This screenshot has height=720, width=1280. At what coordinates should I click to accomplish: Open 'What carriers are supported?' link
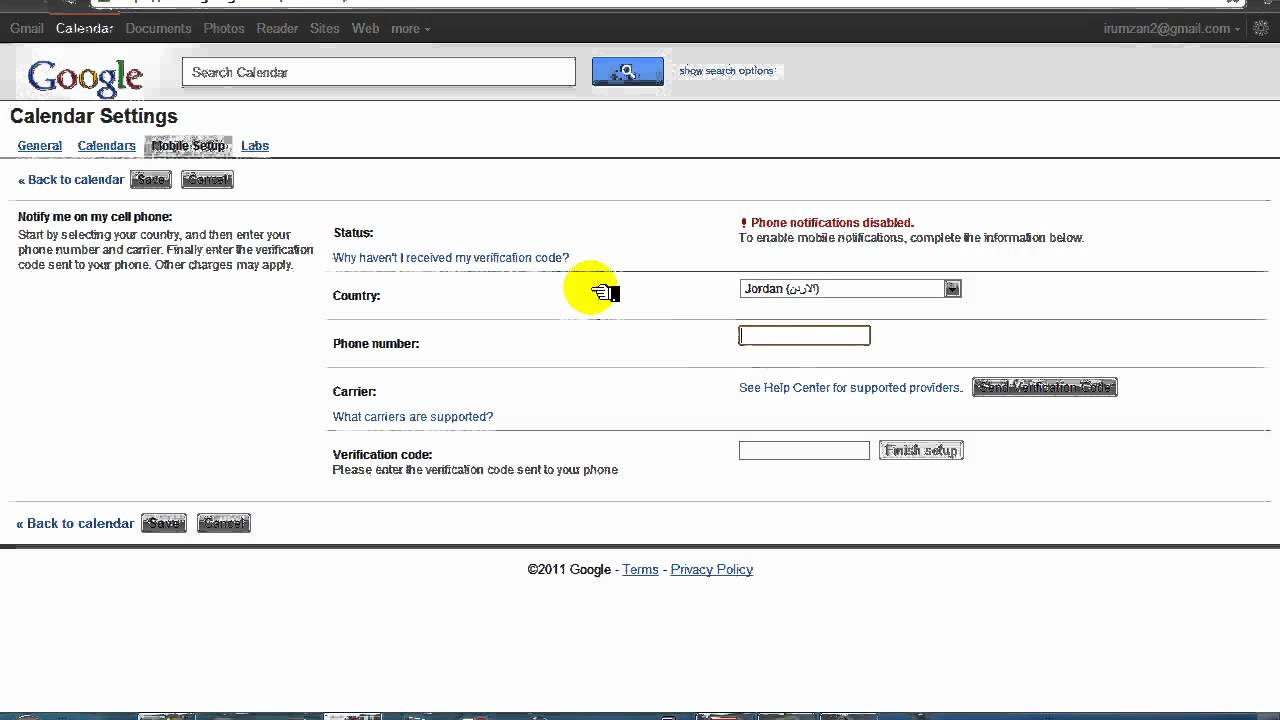click(x=413, y=417)
